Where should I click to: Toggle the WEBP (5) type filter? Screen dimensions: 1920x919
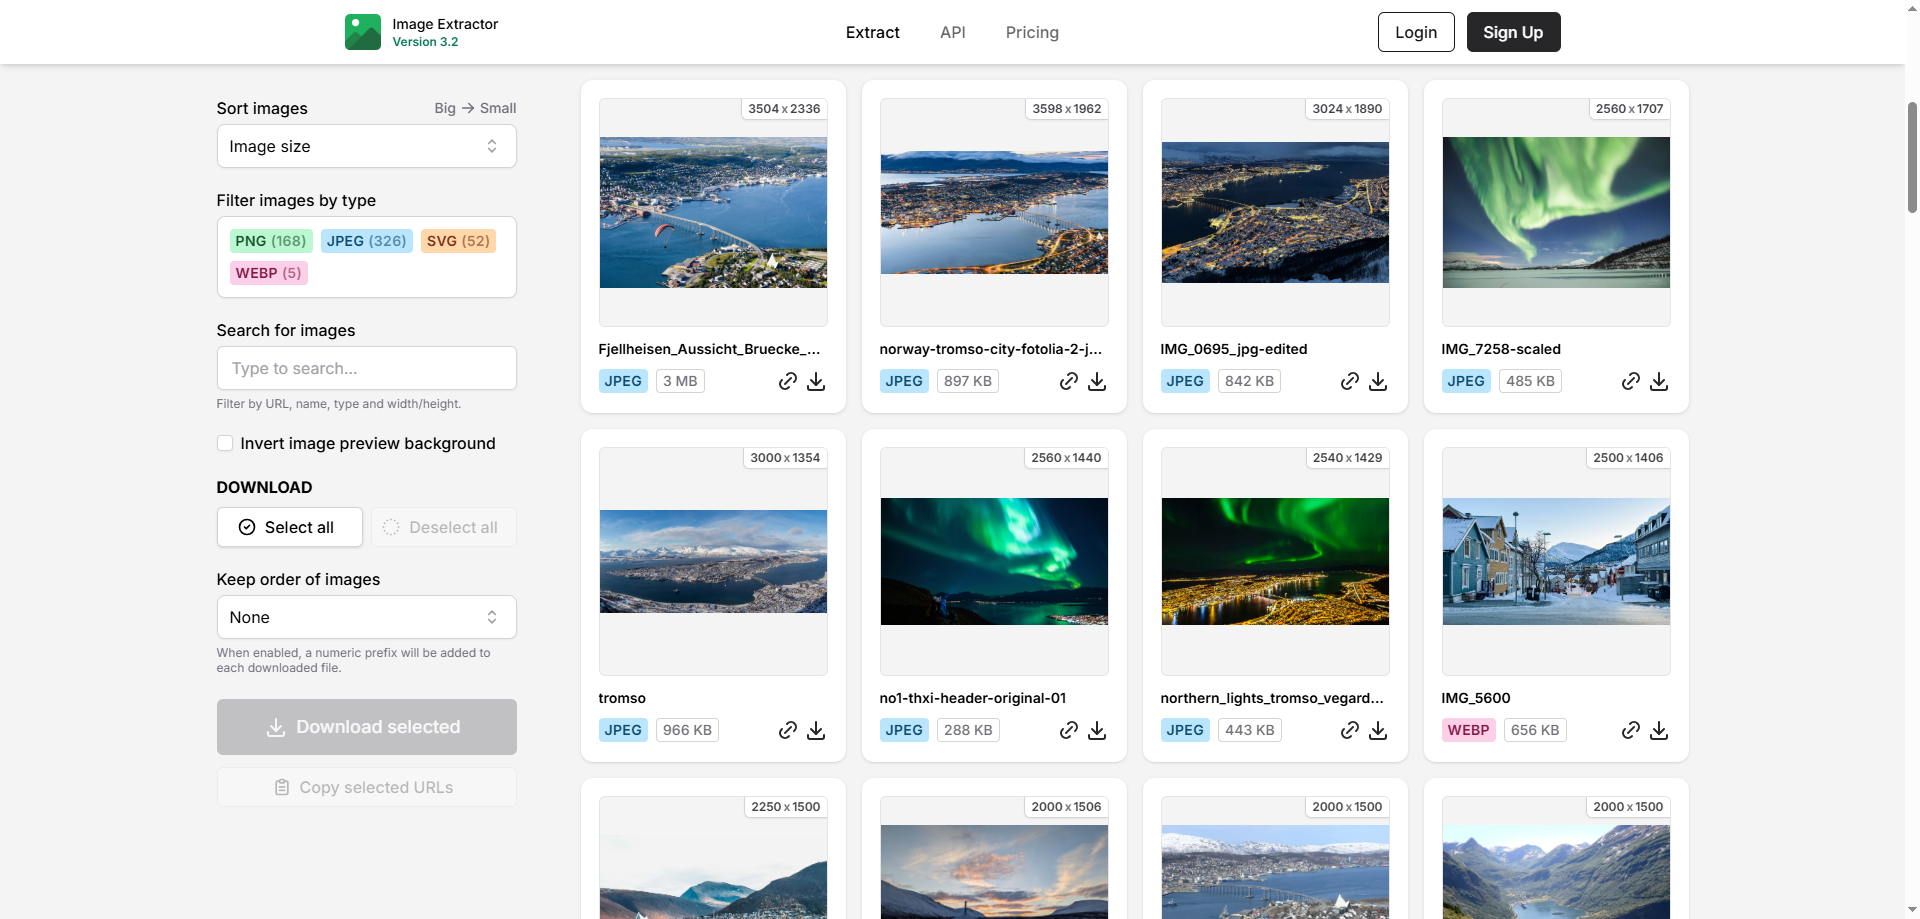tap(268, 273)
